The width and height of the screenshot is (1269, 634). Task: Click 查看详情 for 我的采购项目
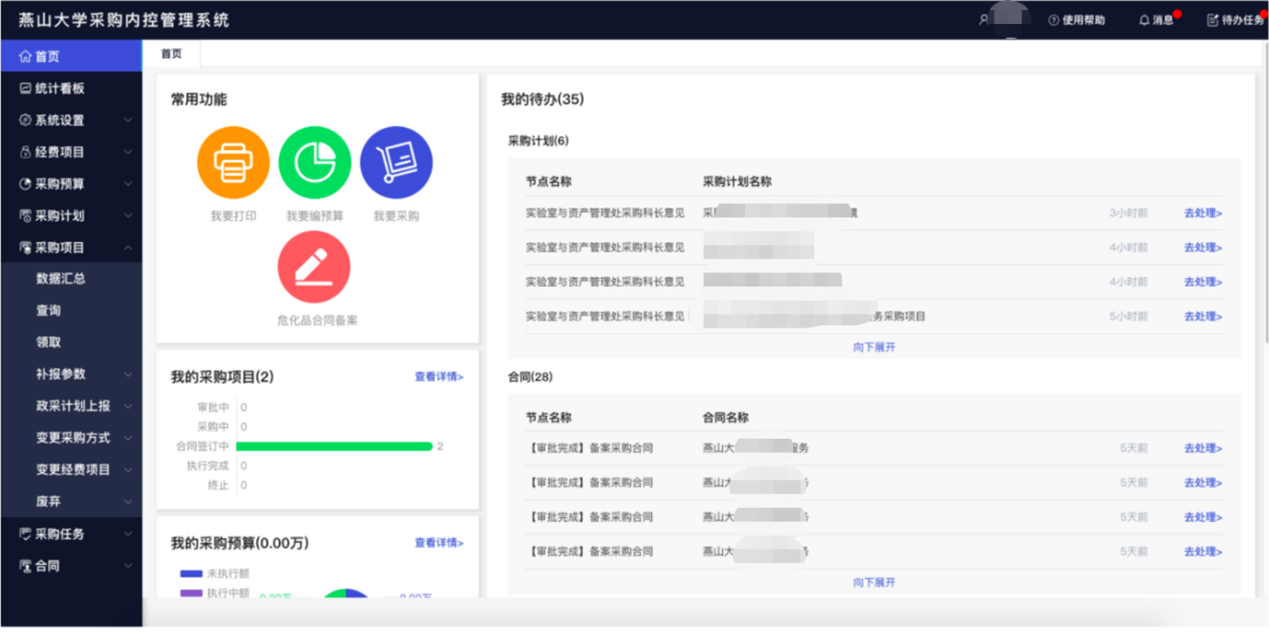(439, 377)
